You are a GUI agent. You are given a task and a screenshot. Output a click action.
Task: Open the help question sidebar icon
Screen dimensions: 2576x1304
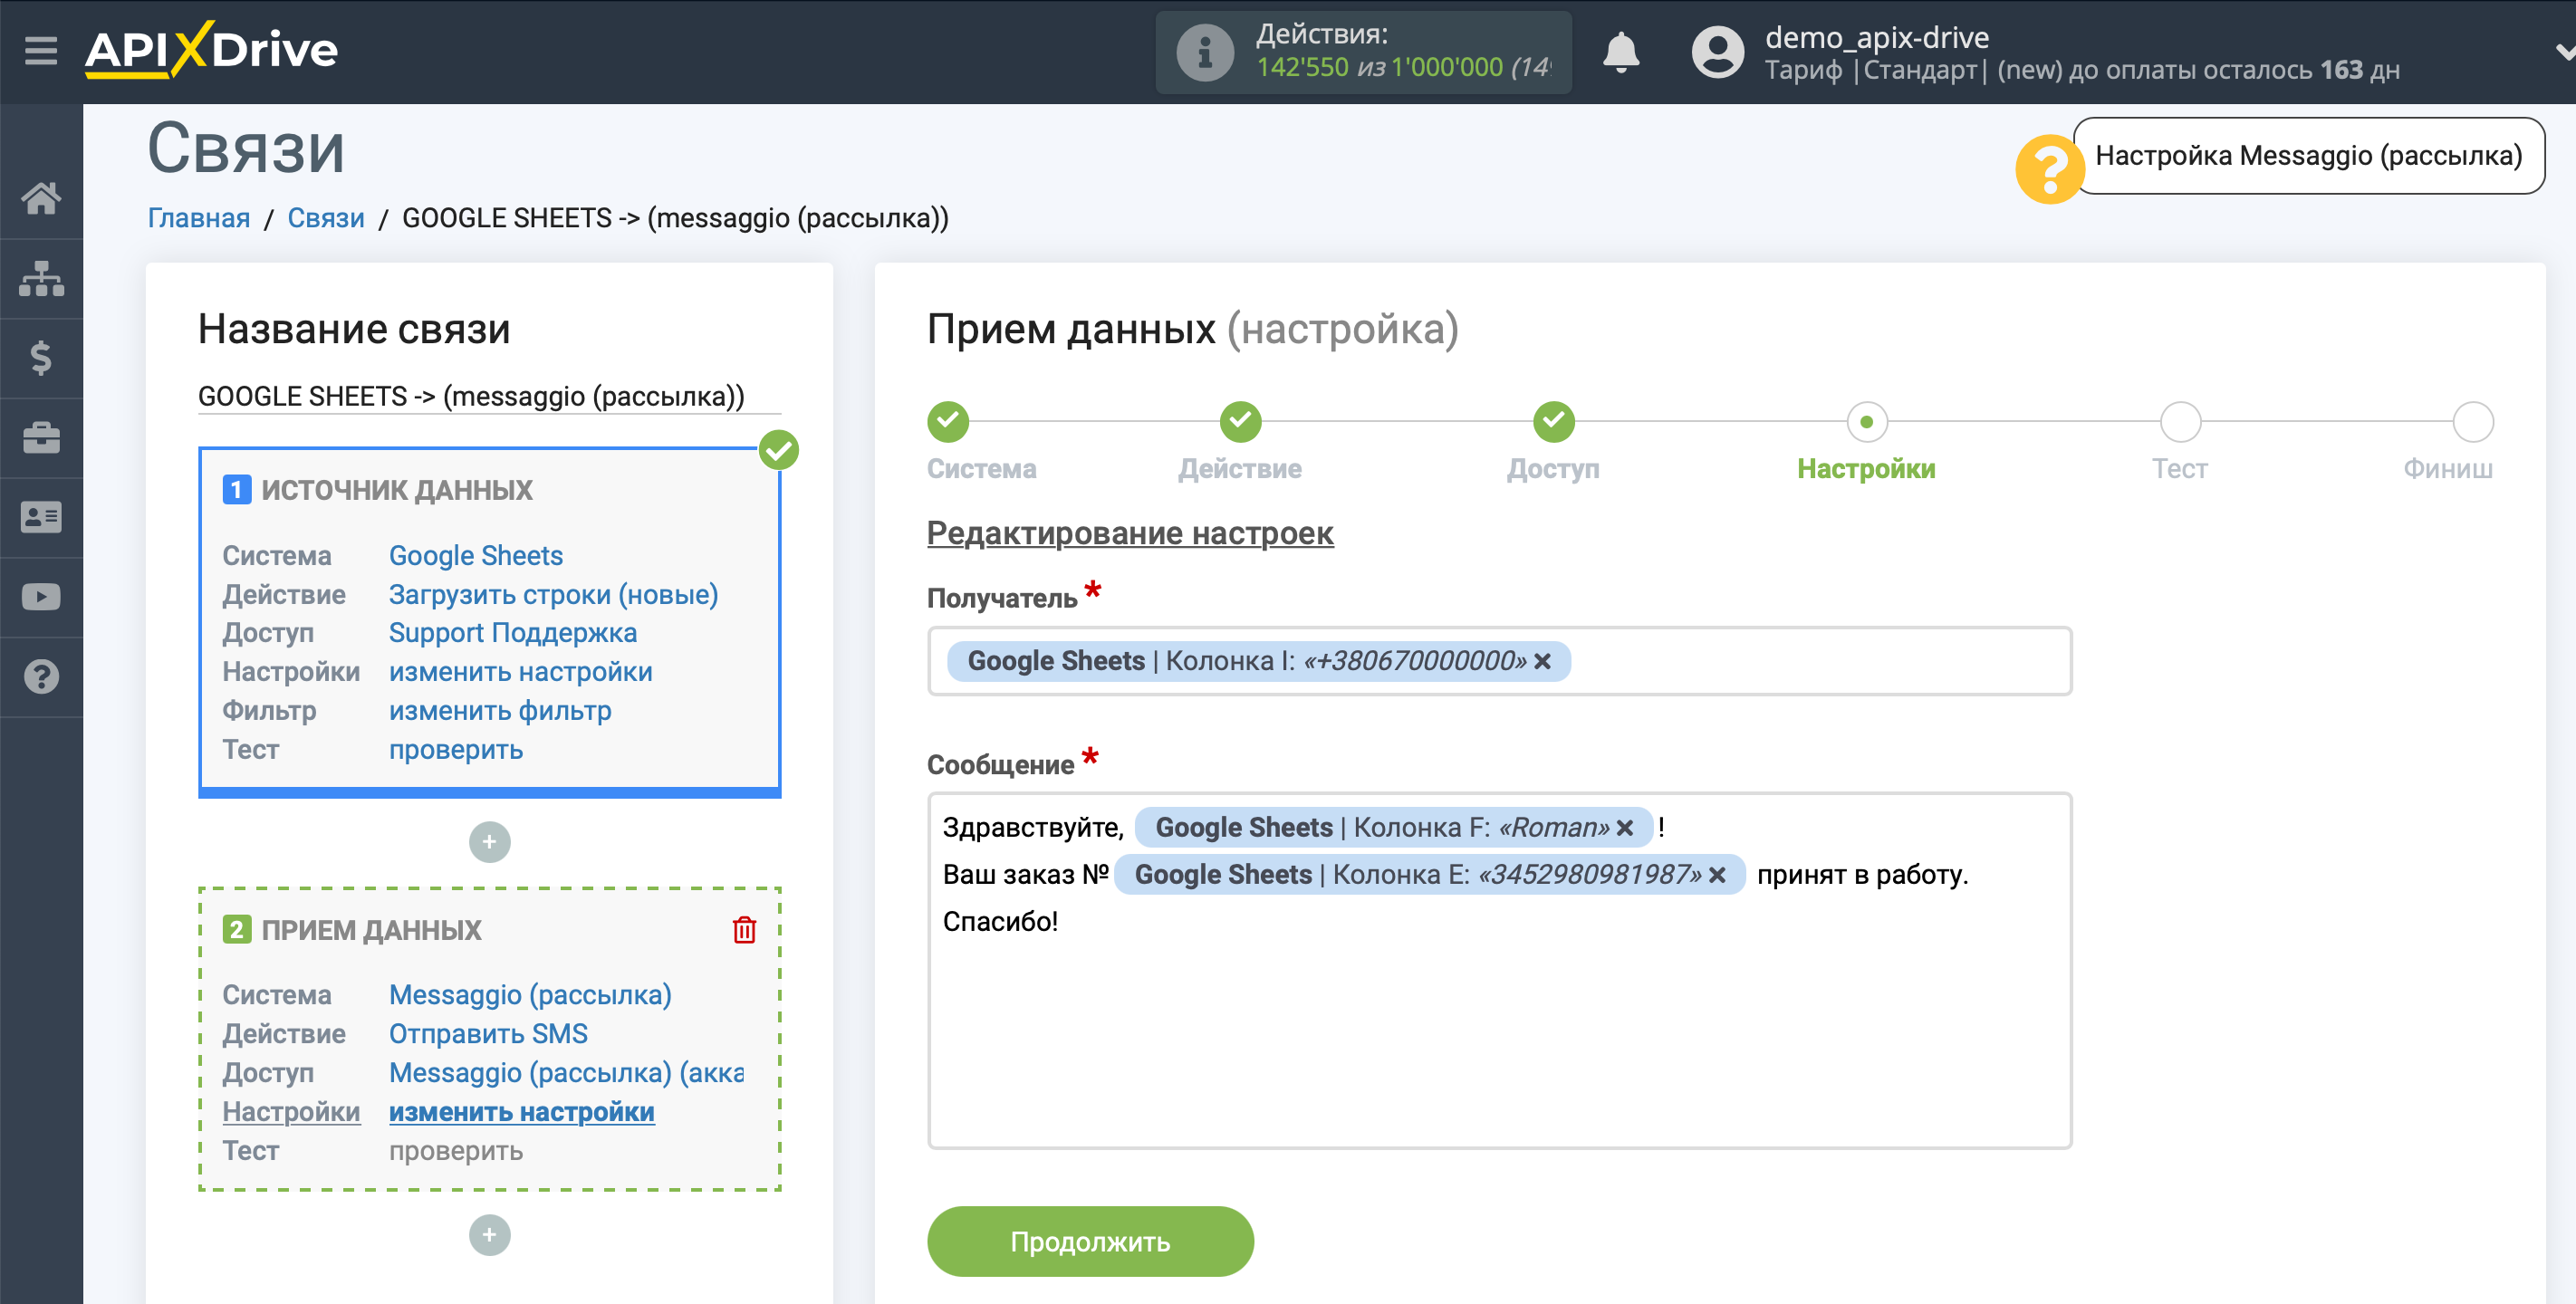click(x=41, y=677)
